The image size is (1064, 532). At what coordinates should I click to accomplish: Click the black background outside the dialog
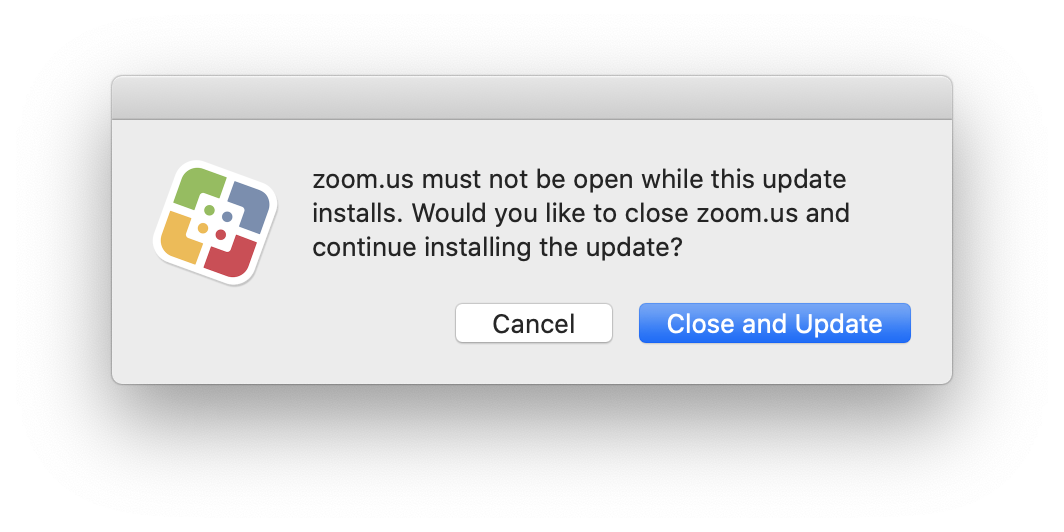point(531,460)
